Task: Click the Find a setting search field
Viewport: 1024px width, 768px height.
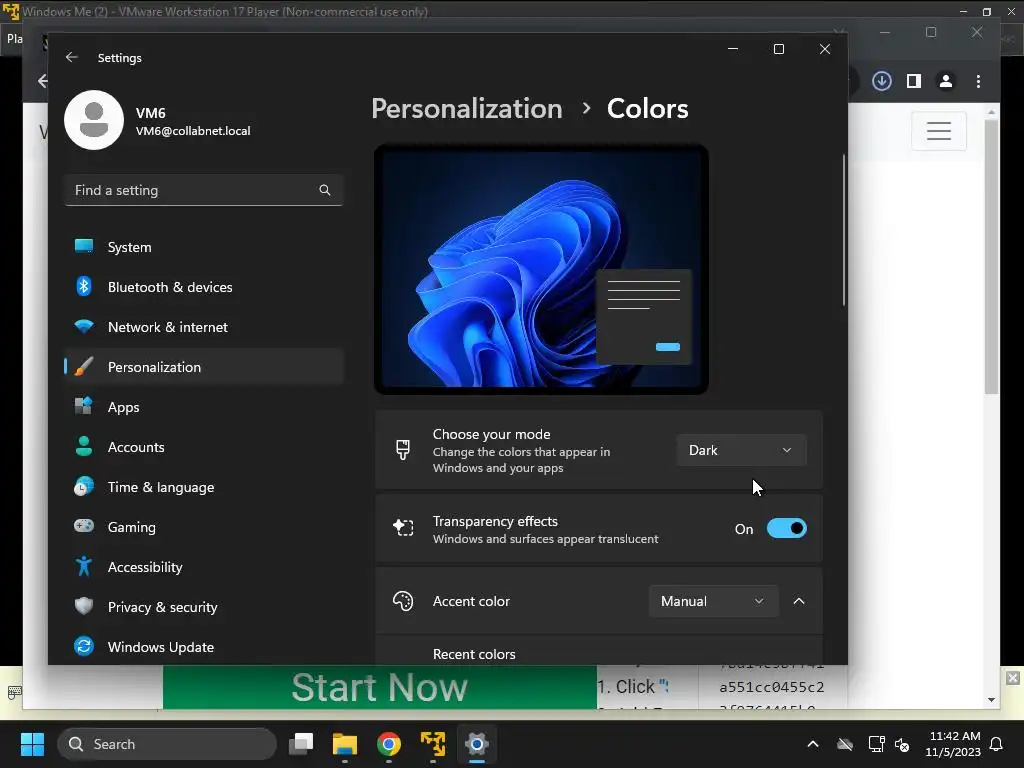Action: tap(204, 190)
